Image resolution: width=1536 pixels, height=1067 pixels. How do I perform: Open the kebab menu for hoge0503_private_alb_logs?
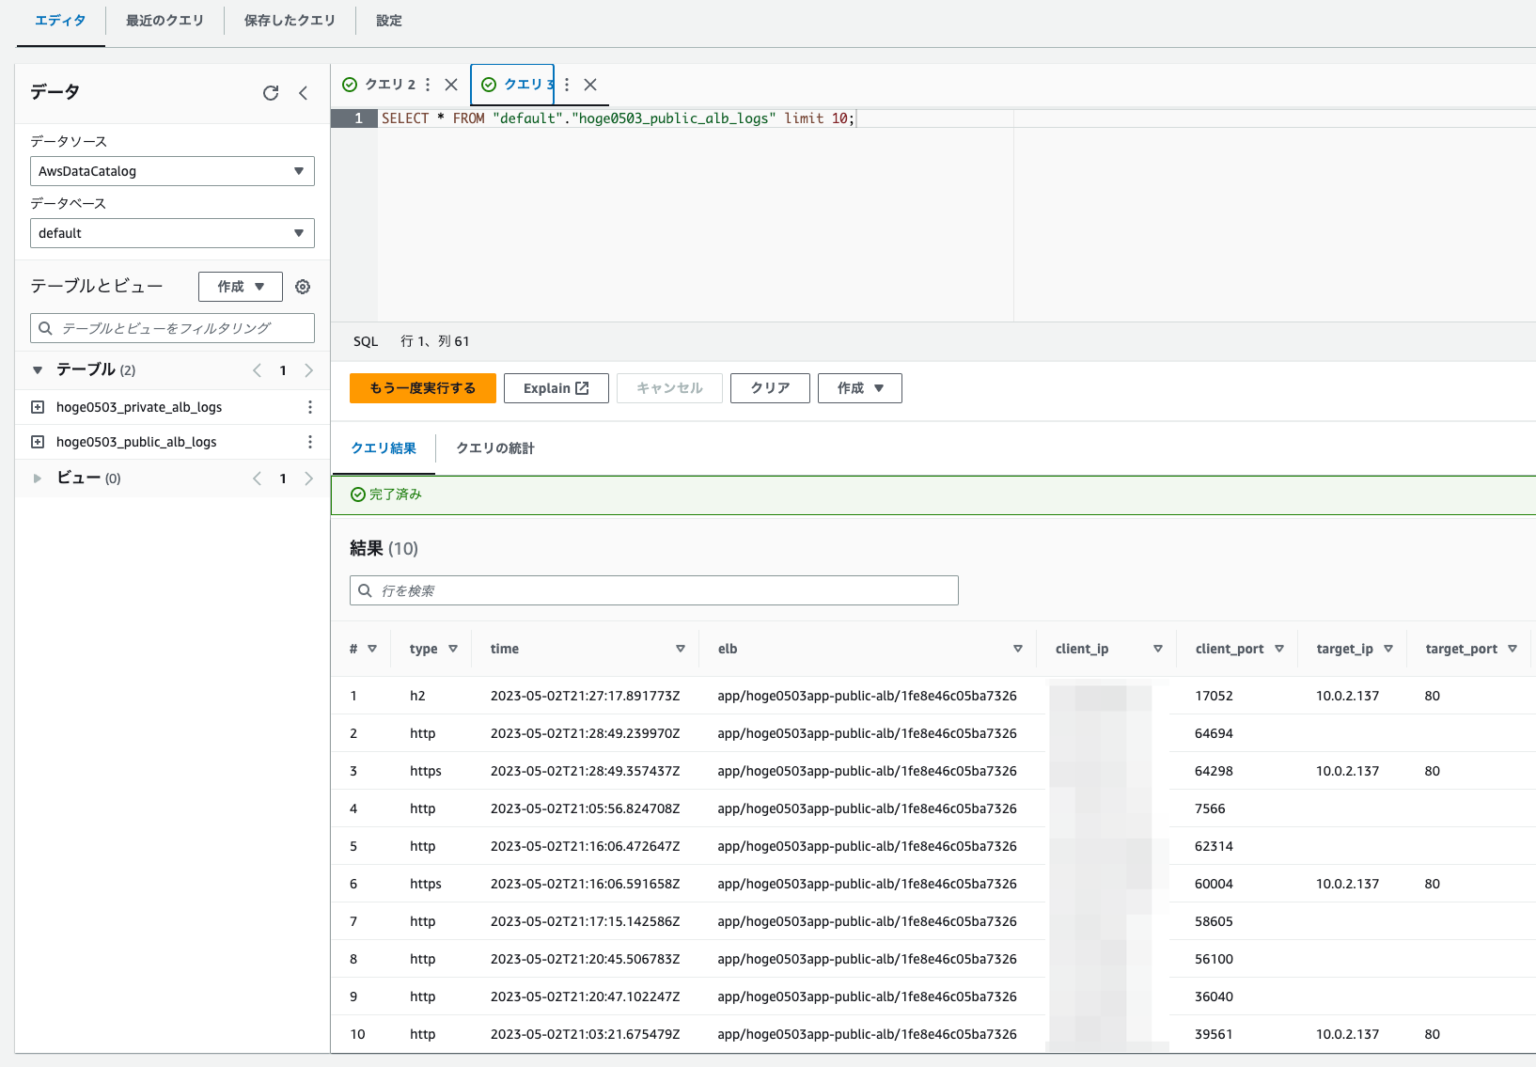point(310,406)
